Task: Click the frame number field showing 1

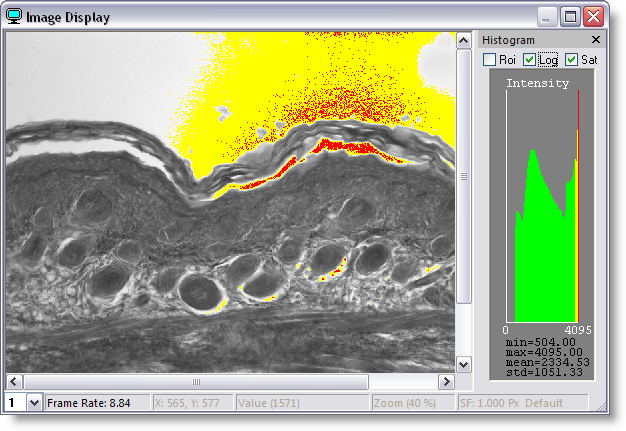Action: 14,402
